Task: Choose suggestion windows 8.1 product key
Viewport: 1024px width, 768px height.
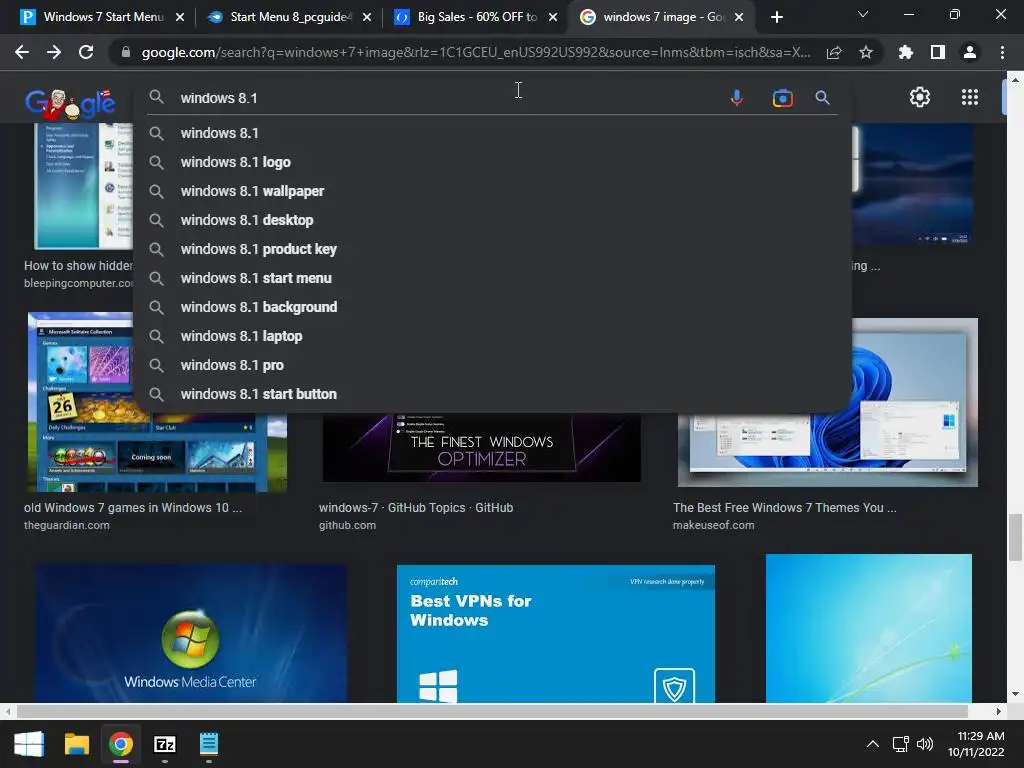Action: tap(492, 249)
